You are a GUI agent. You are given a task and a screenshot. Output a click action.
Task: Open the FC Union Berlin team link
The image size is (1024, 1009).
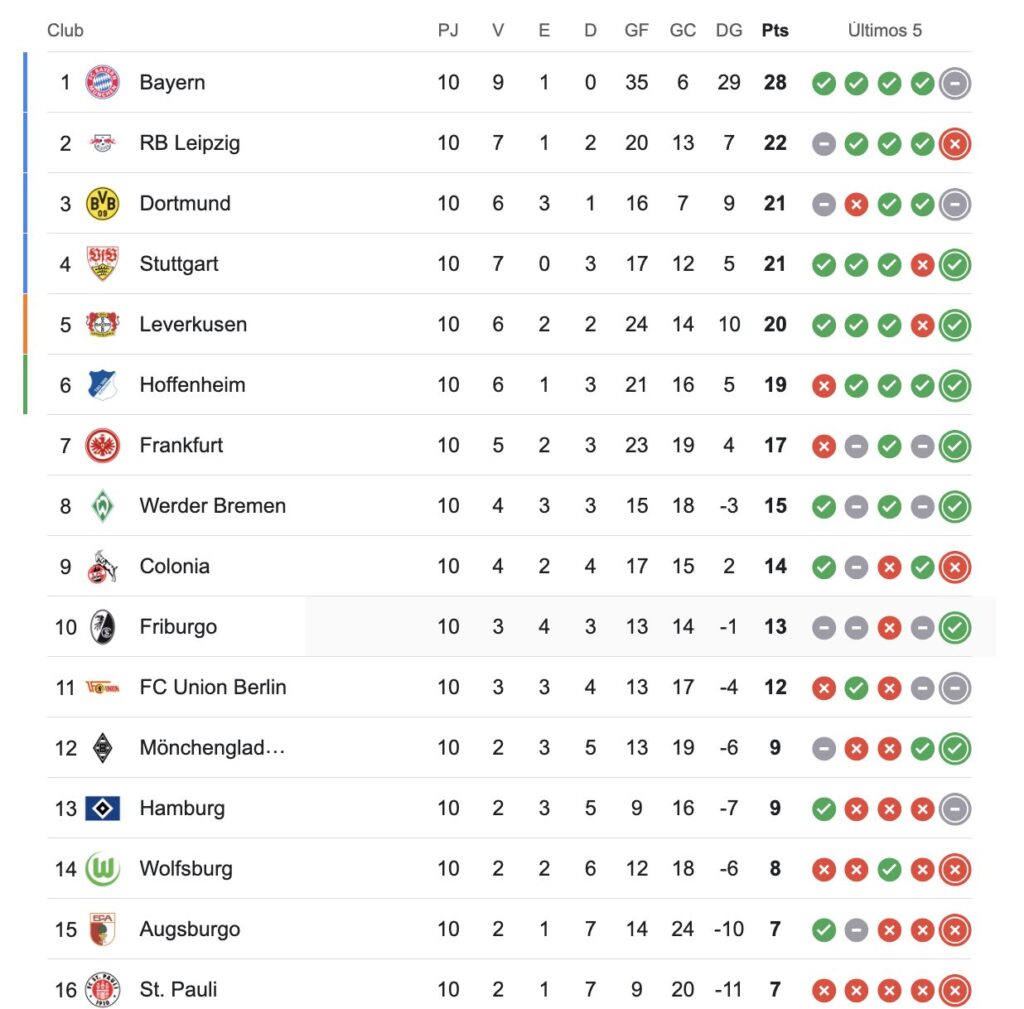pos(212,687)
